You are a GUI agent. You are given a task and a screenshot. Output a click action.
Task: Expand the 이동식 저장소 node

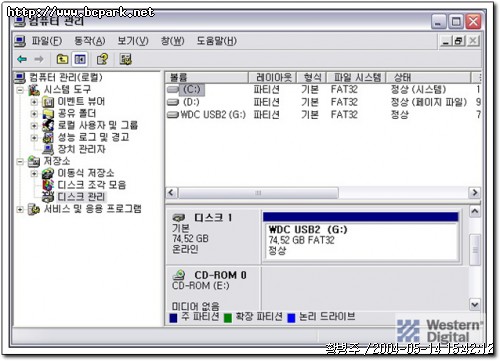point(34,173)
